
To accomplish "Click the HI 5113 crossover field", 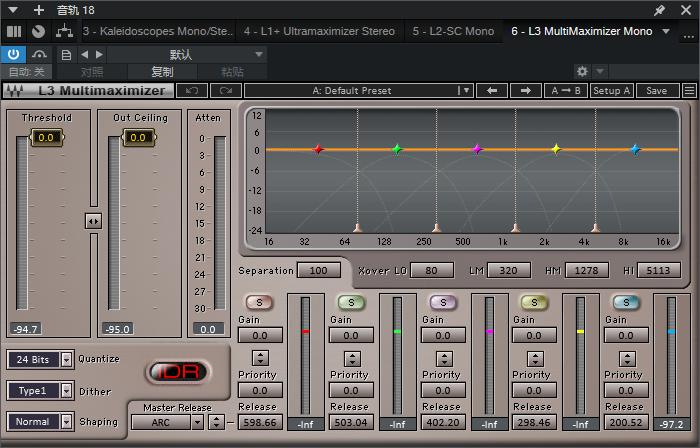I will 658,270.
